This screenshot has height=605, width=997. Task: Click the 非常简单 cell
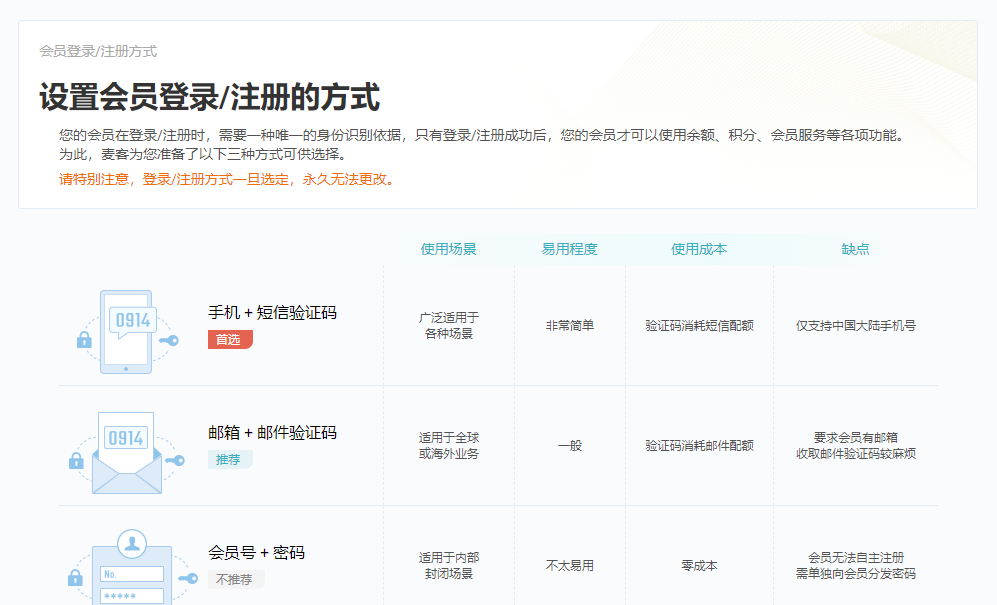[569, 325]
